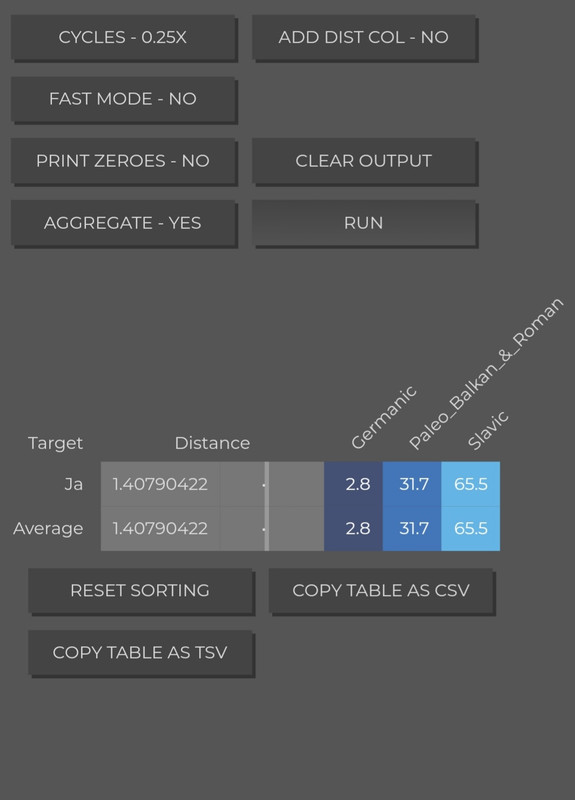Click Average row Paleo_Balkan 31.7 cell
Viewport: 575px width, 800px height.
412,529
